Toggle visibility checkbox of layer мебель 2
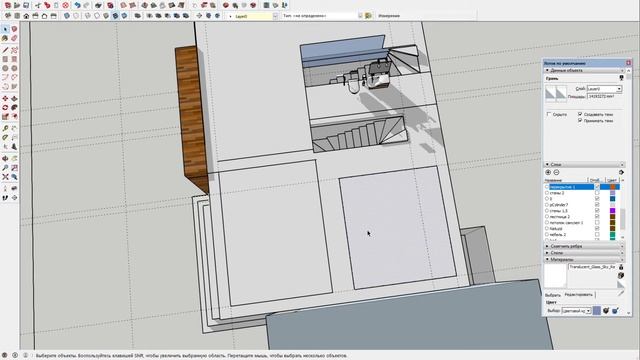640x360 pixels. [x=597, y=235]
